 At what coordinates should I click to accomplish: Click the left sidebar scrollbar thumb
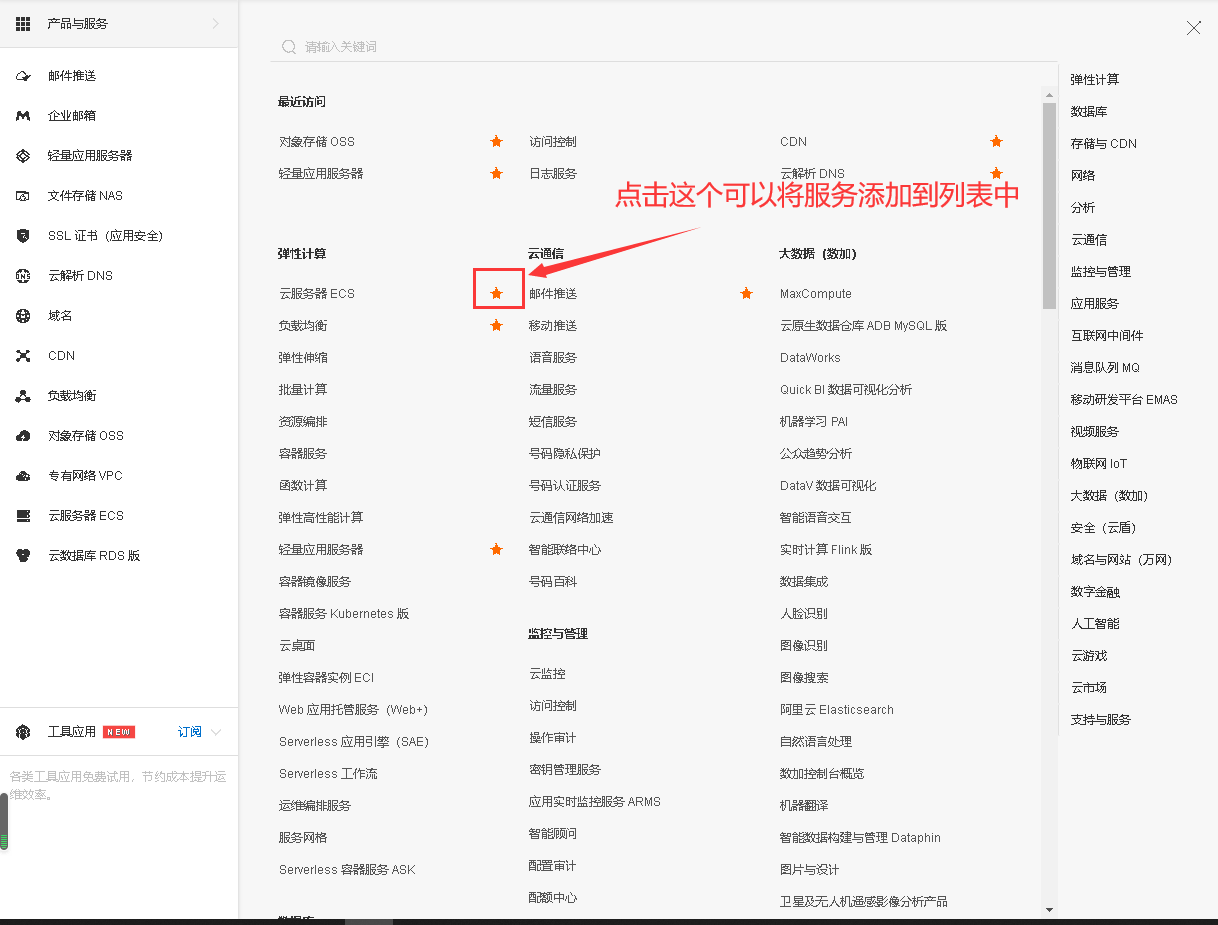point(4,821)
